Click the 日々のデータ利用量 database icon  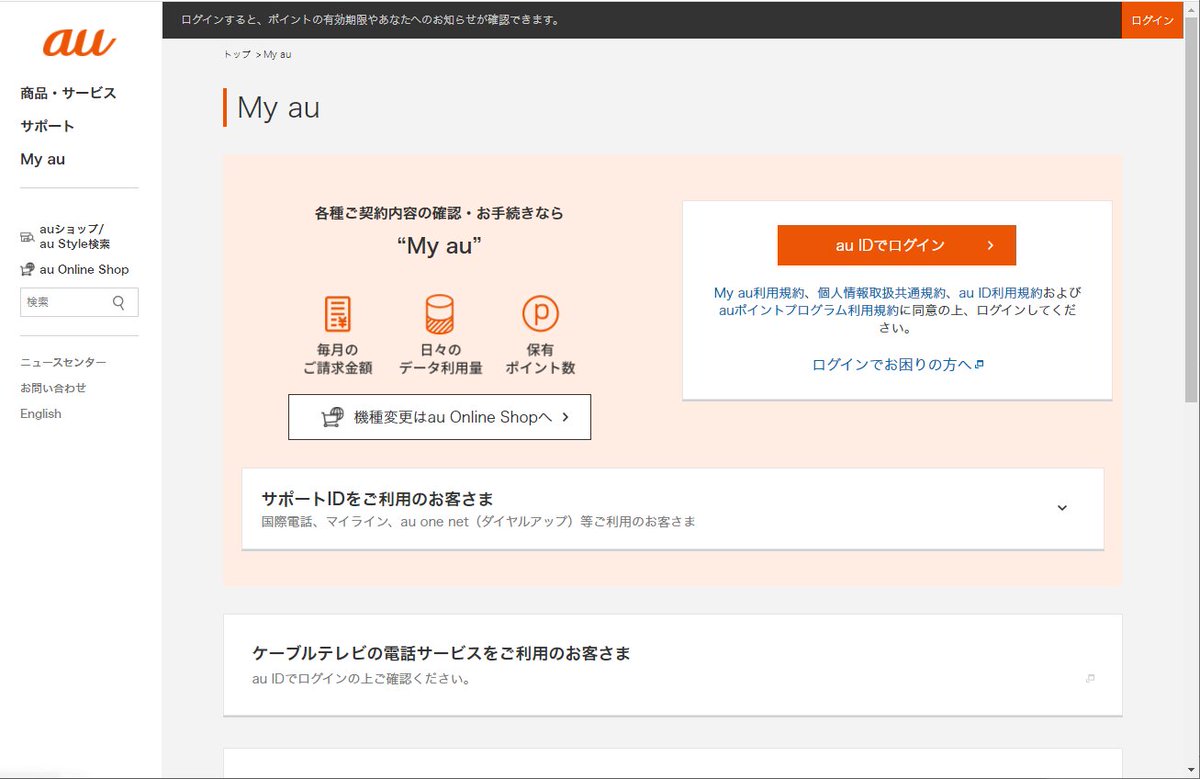click(x=440, y=314)
